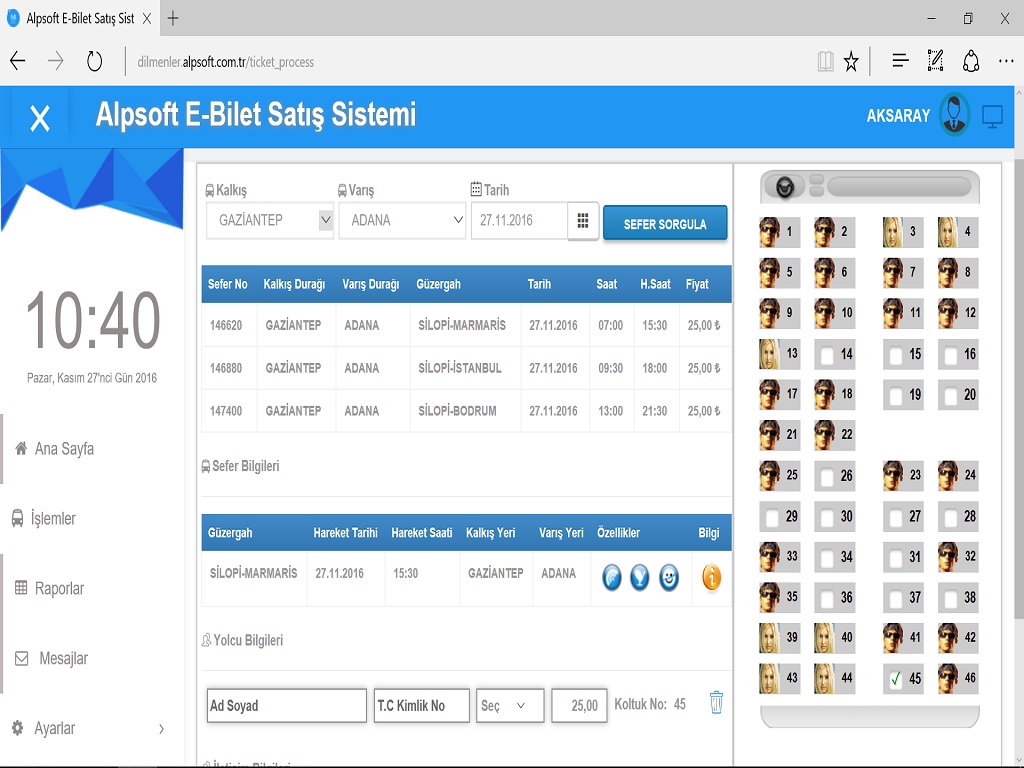Click the orange Bilgi info icon
Image resolution: width=1024 pixels, height=768 pixels.
[x=711, y=577]
